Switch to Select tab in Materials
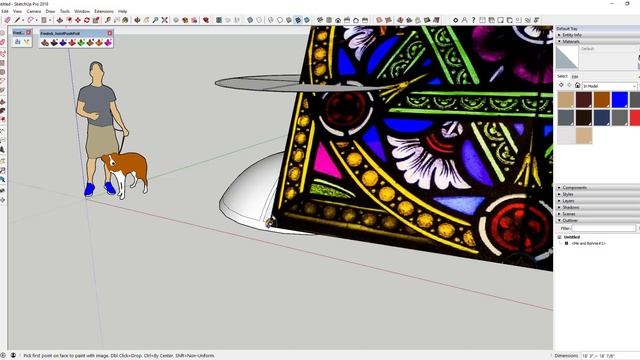Screen dimensions: 640x360 tap(562, 76)
